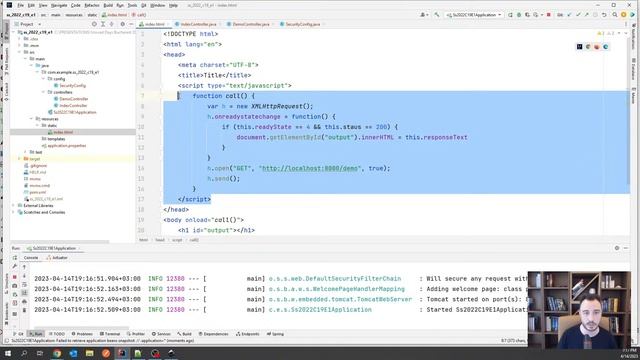Image resolution: width=640 pixels, height=360 pixels.
Task: Open Endpoints tool window button
Action: [248, 334]
